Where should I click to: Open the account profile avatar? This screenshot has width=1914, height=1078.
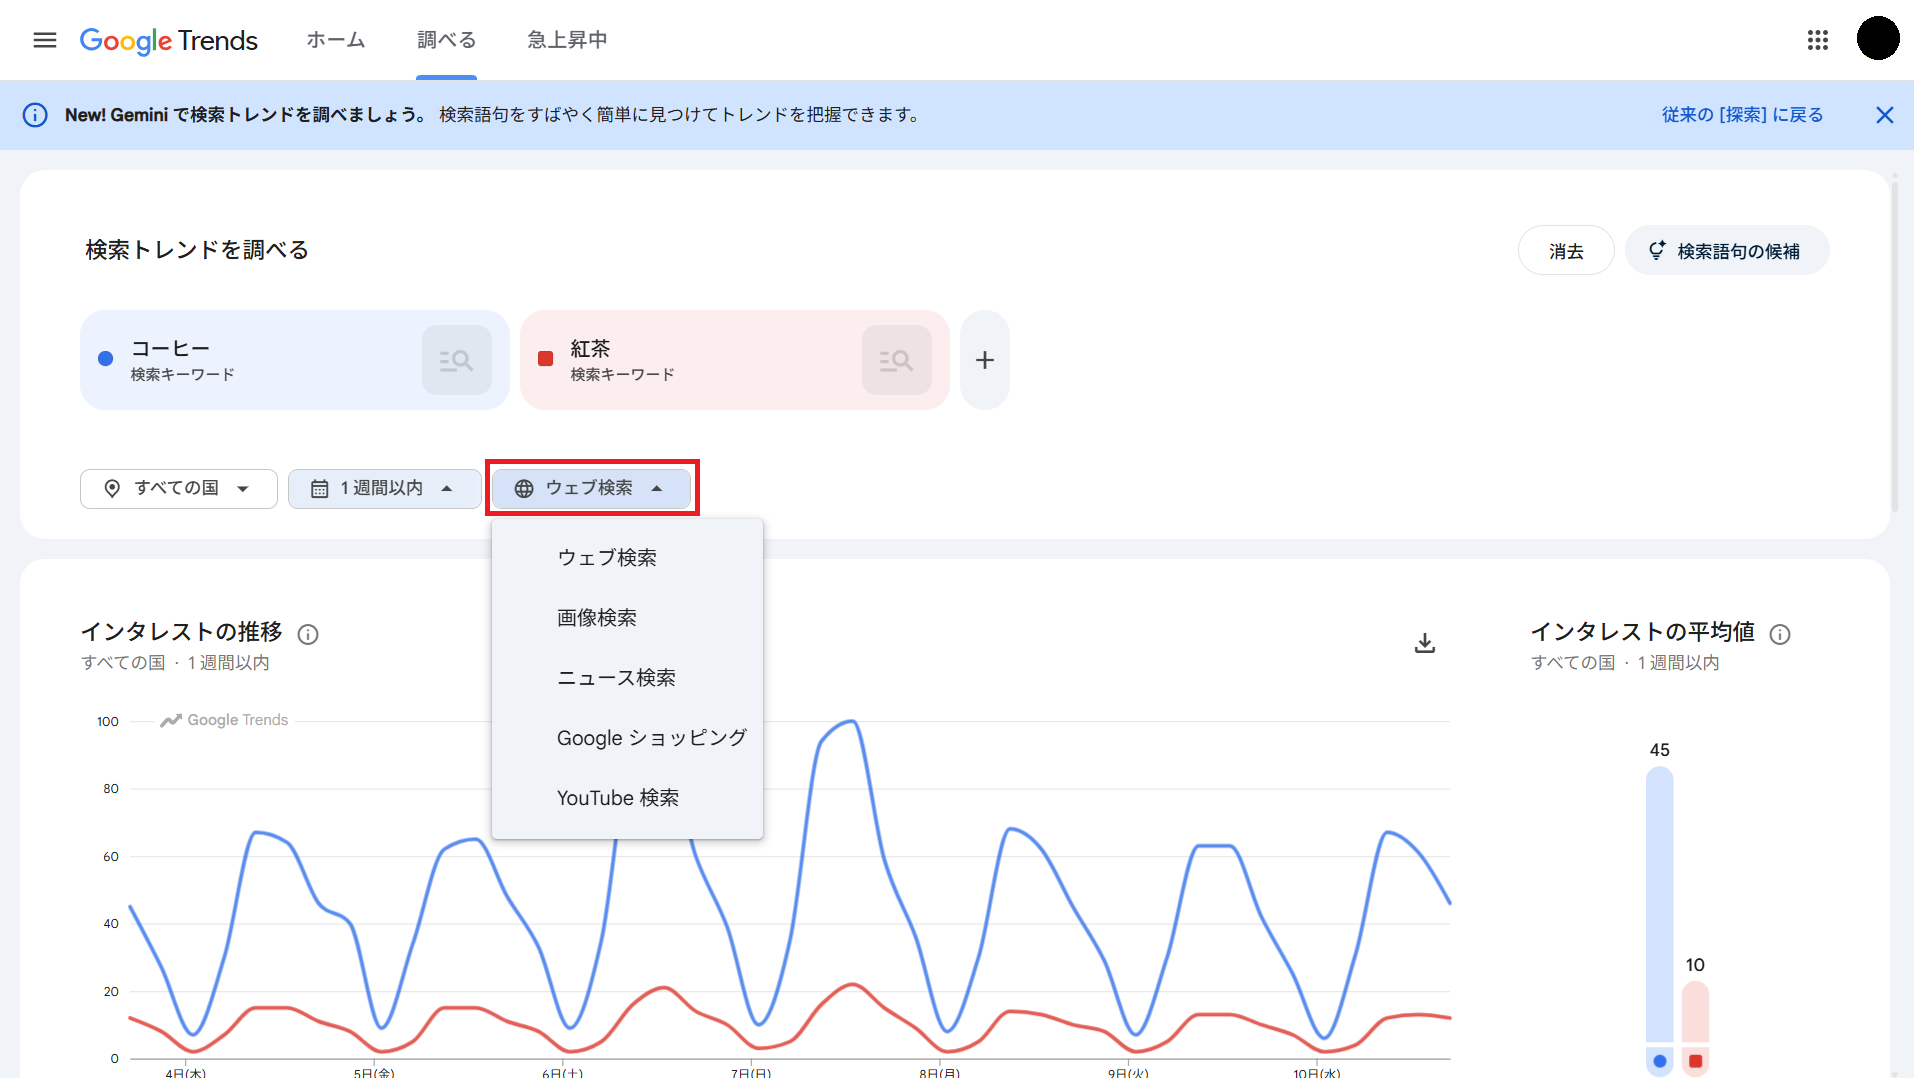click(1877, 40)
